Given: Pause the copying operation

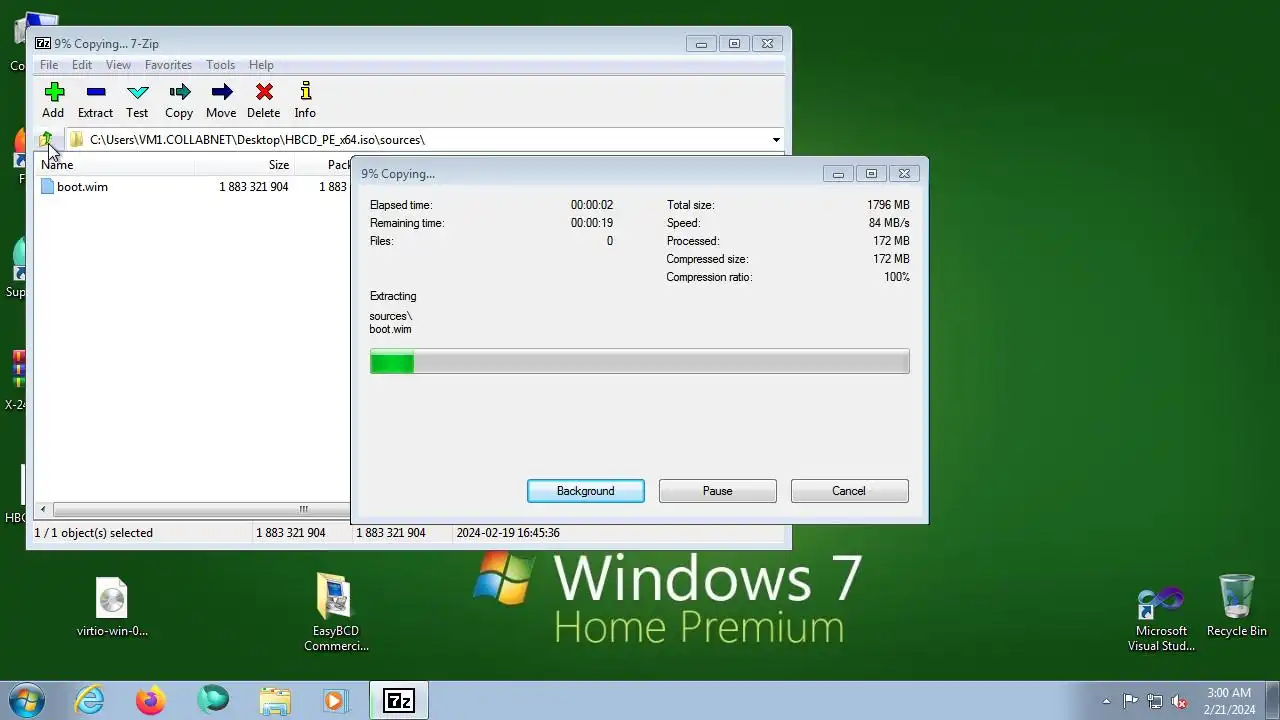Looking at the screenshot, I should 718,491.
